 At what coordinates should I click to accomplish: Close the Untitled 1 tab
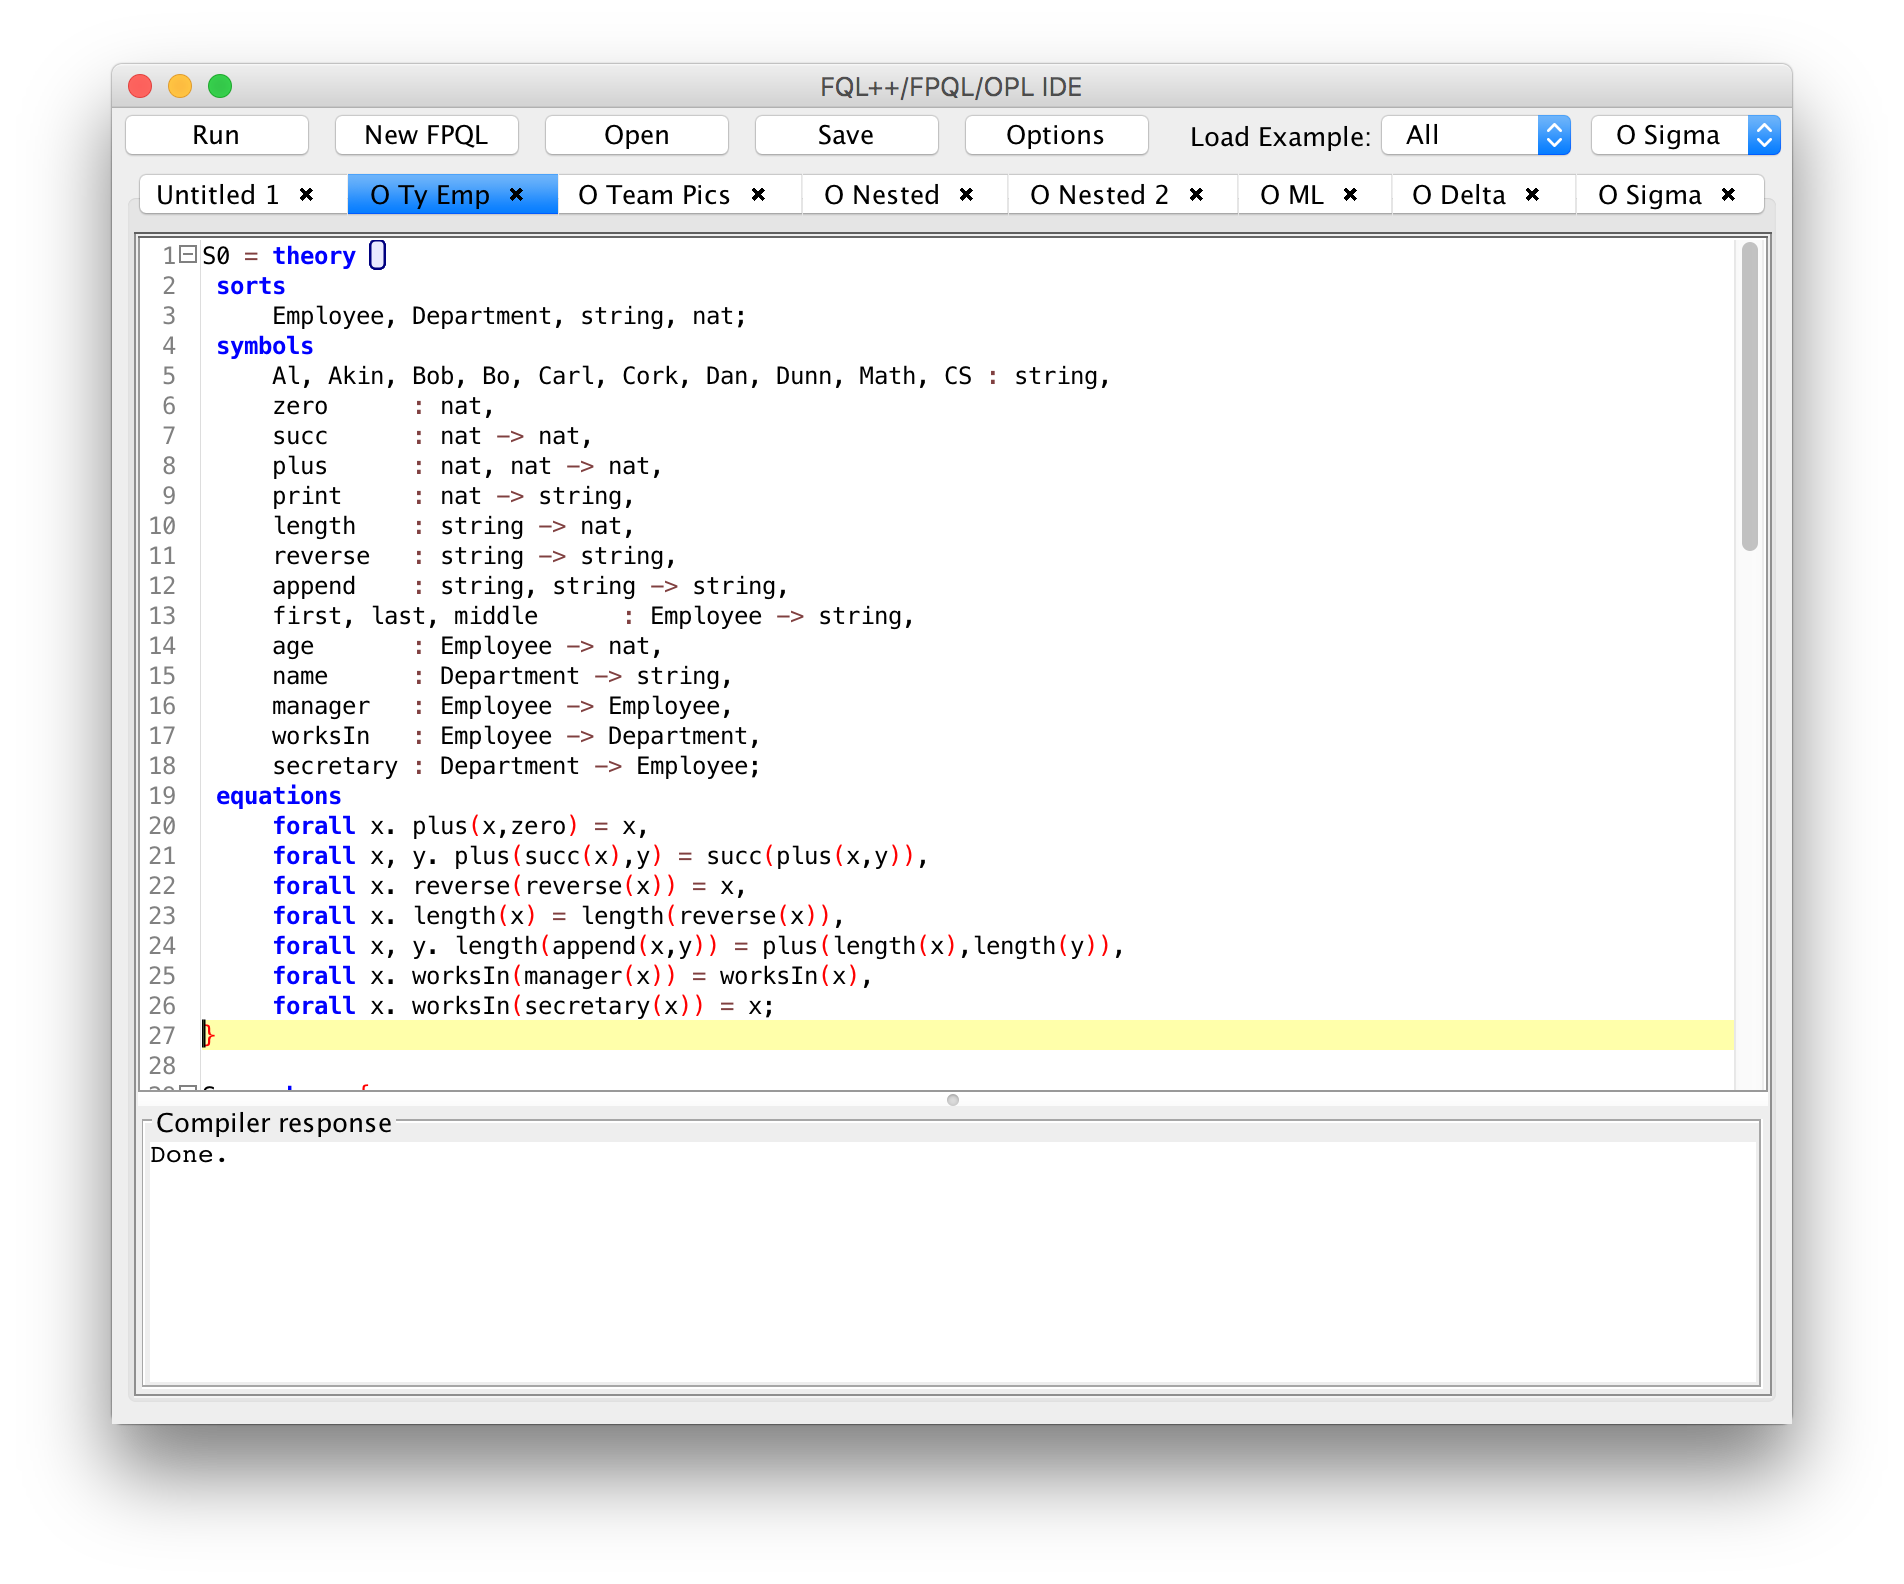tap(307, 194)
